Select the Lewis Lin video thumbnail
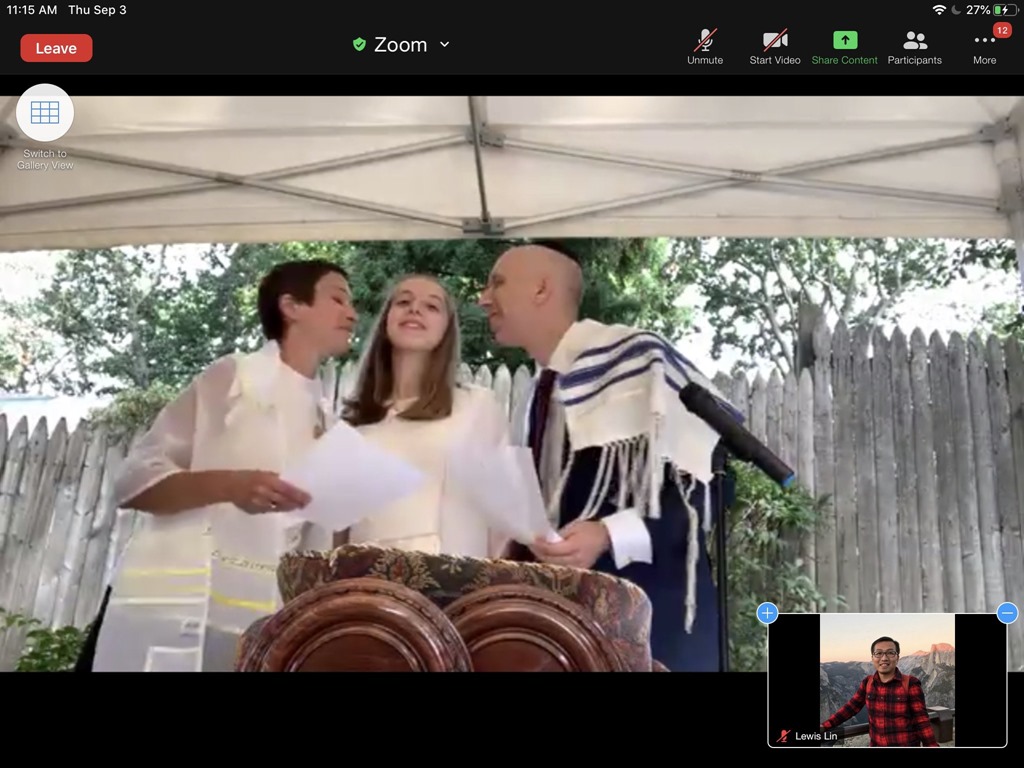The width and height of the screenshot is (1024, 768). (887, 680)
